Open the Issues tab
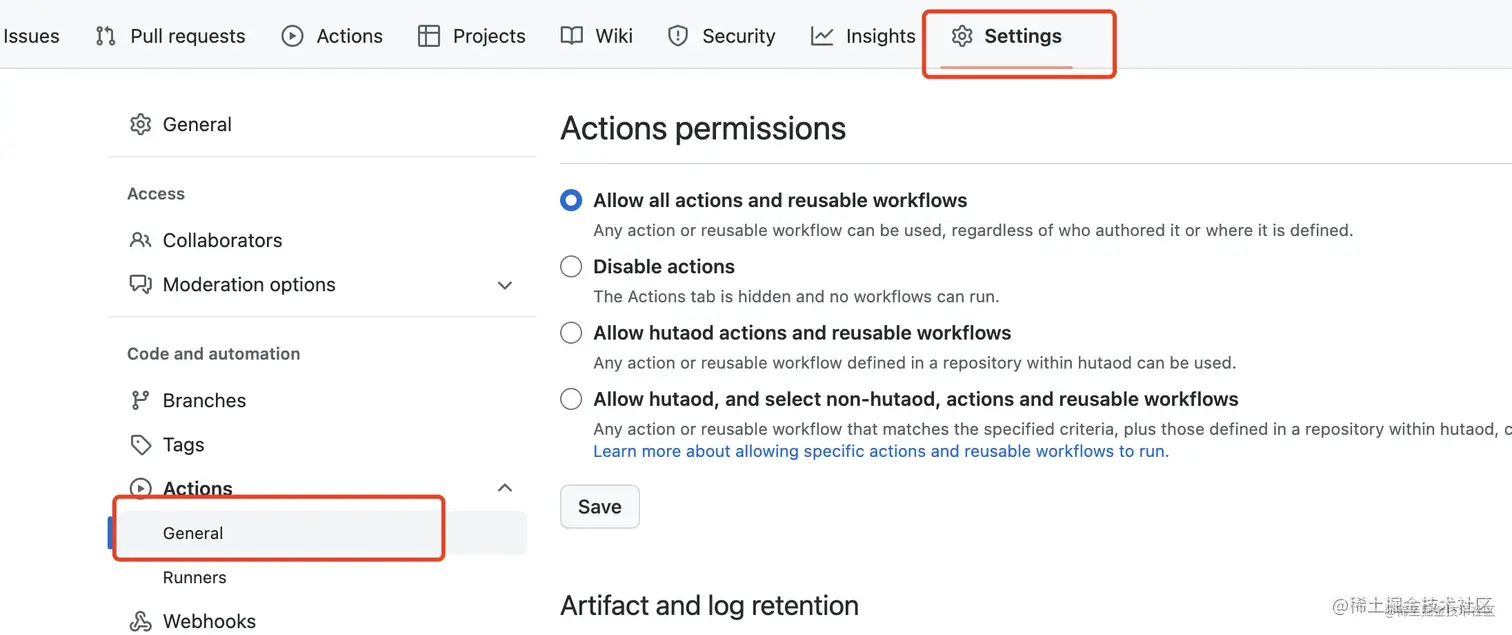 30,36
